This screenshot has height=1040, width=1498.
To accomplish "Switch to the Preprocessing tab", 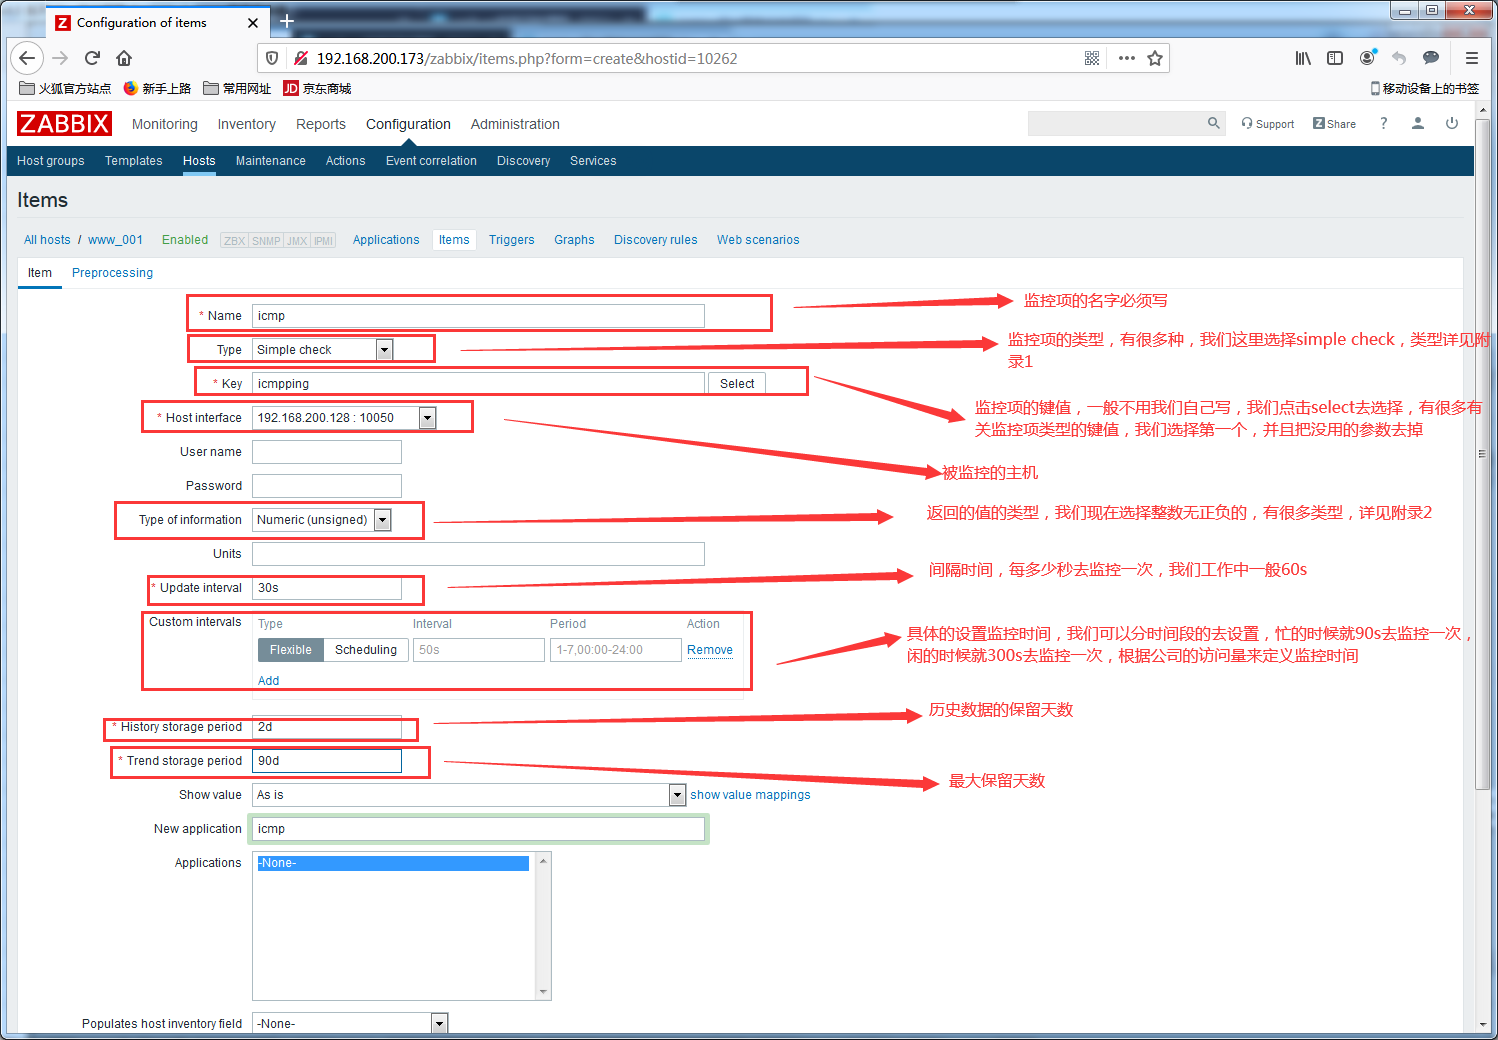I will [112, 273].
